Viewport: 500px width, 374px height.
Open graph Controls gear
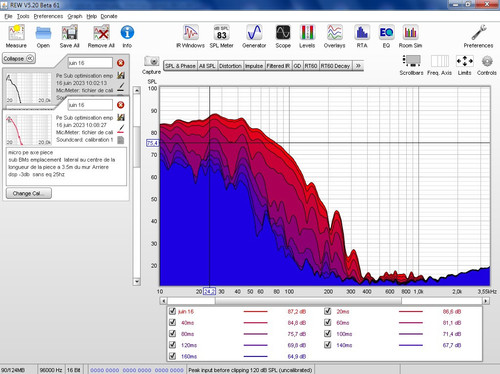(487, 65)
